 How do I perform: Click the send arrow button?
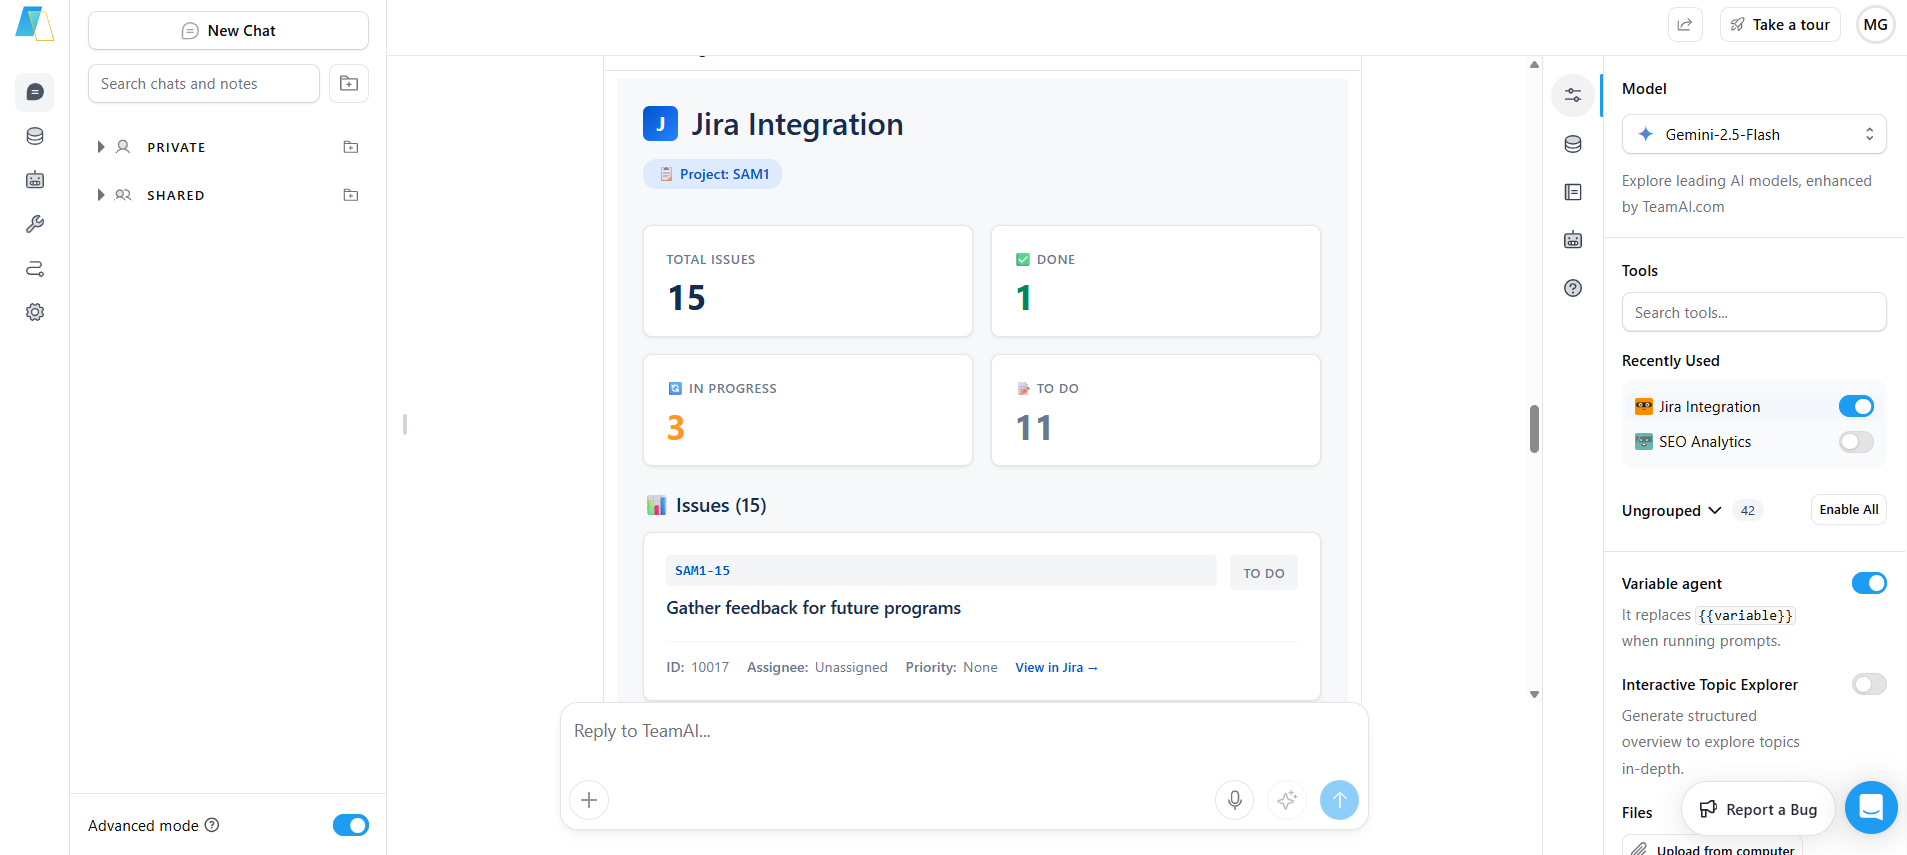click(1339, 800)
